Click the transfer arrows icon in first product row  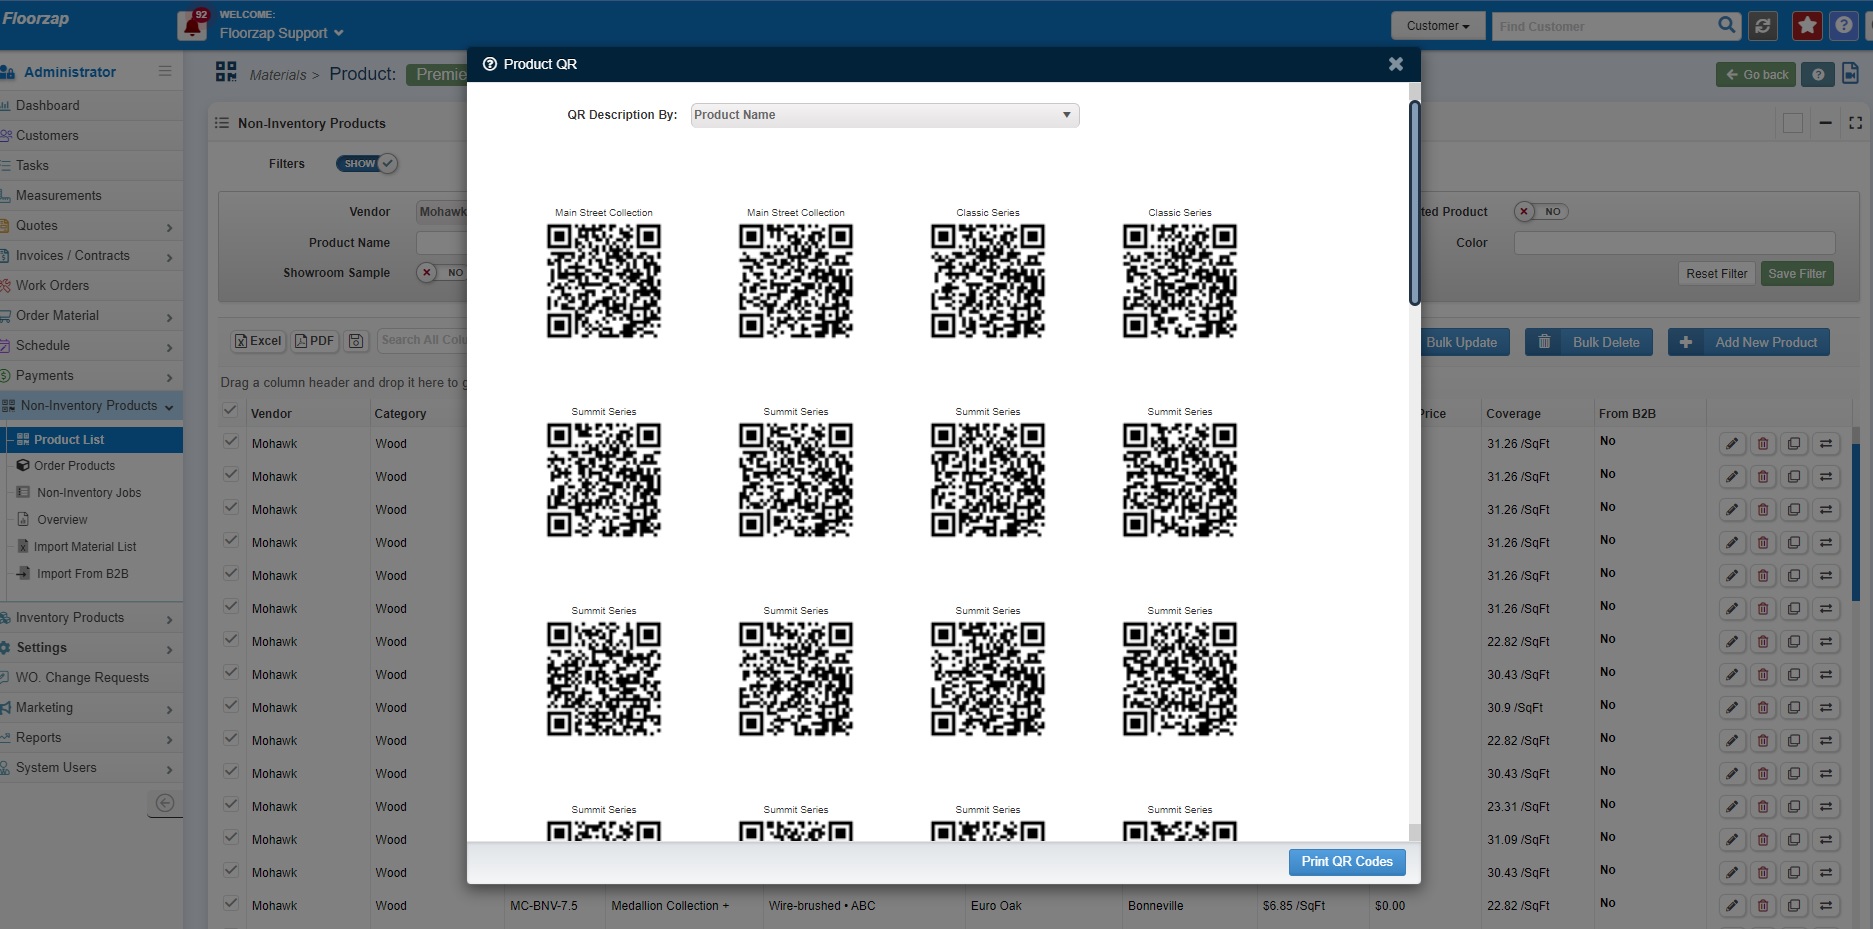pyautogui.click(x=1826, y=444)
